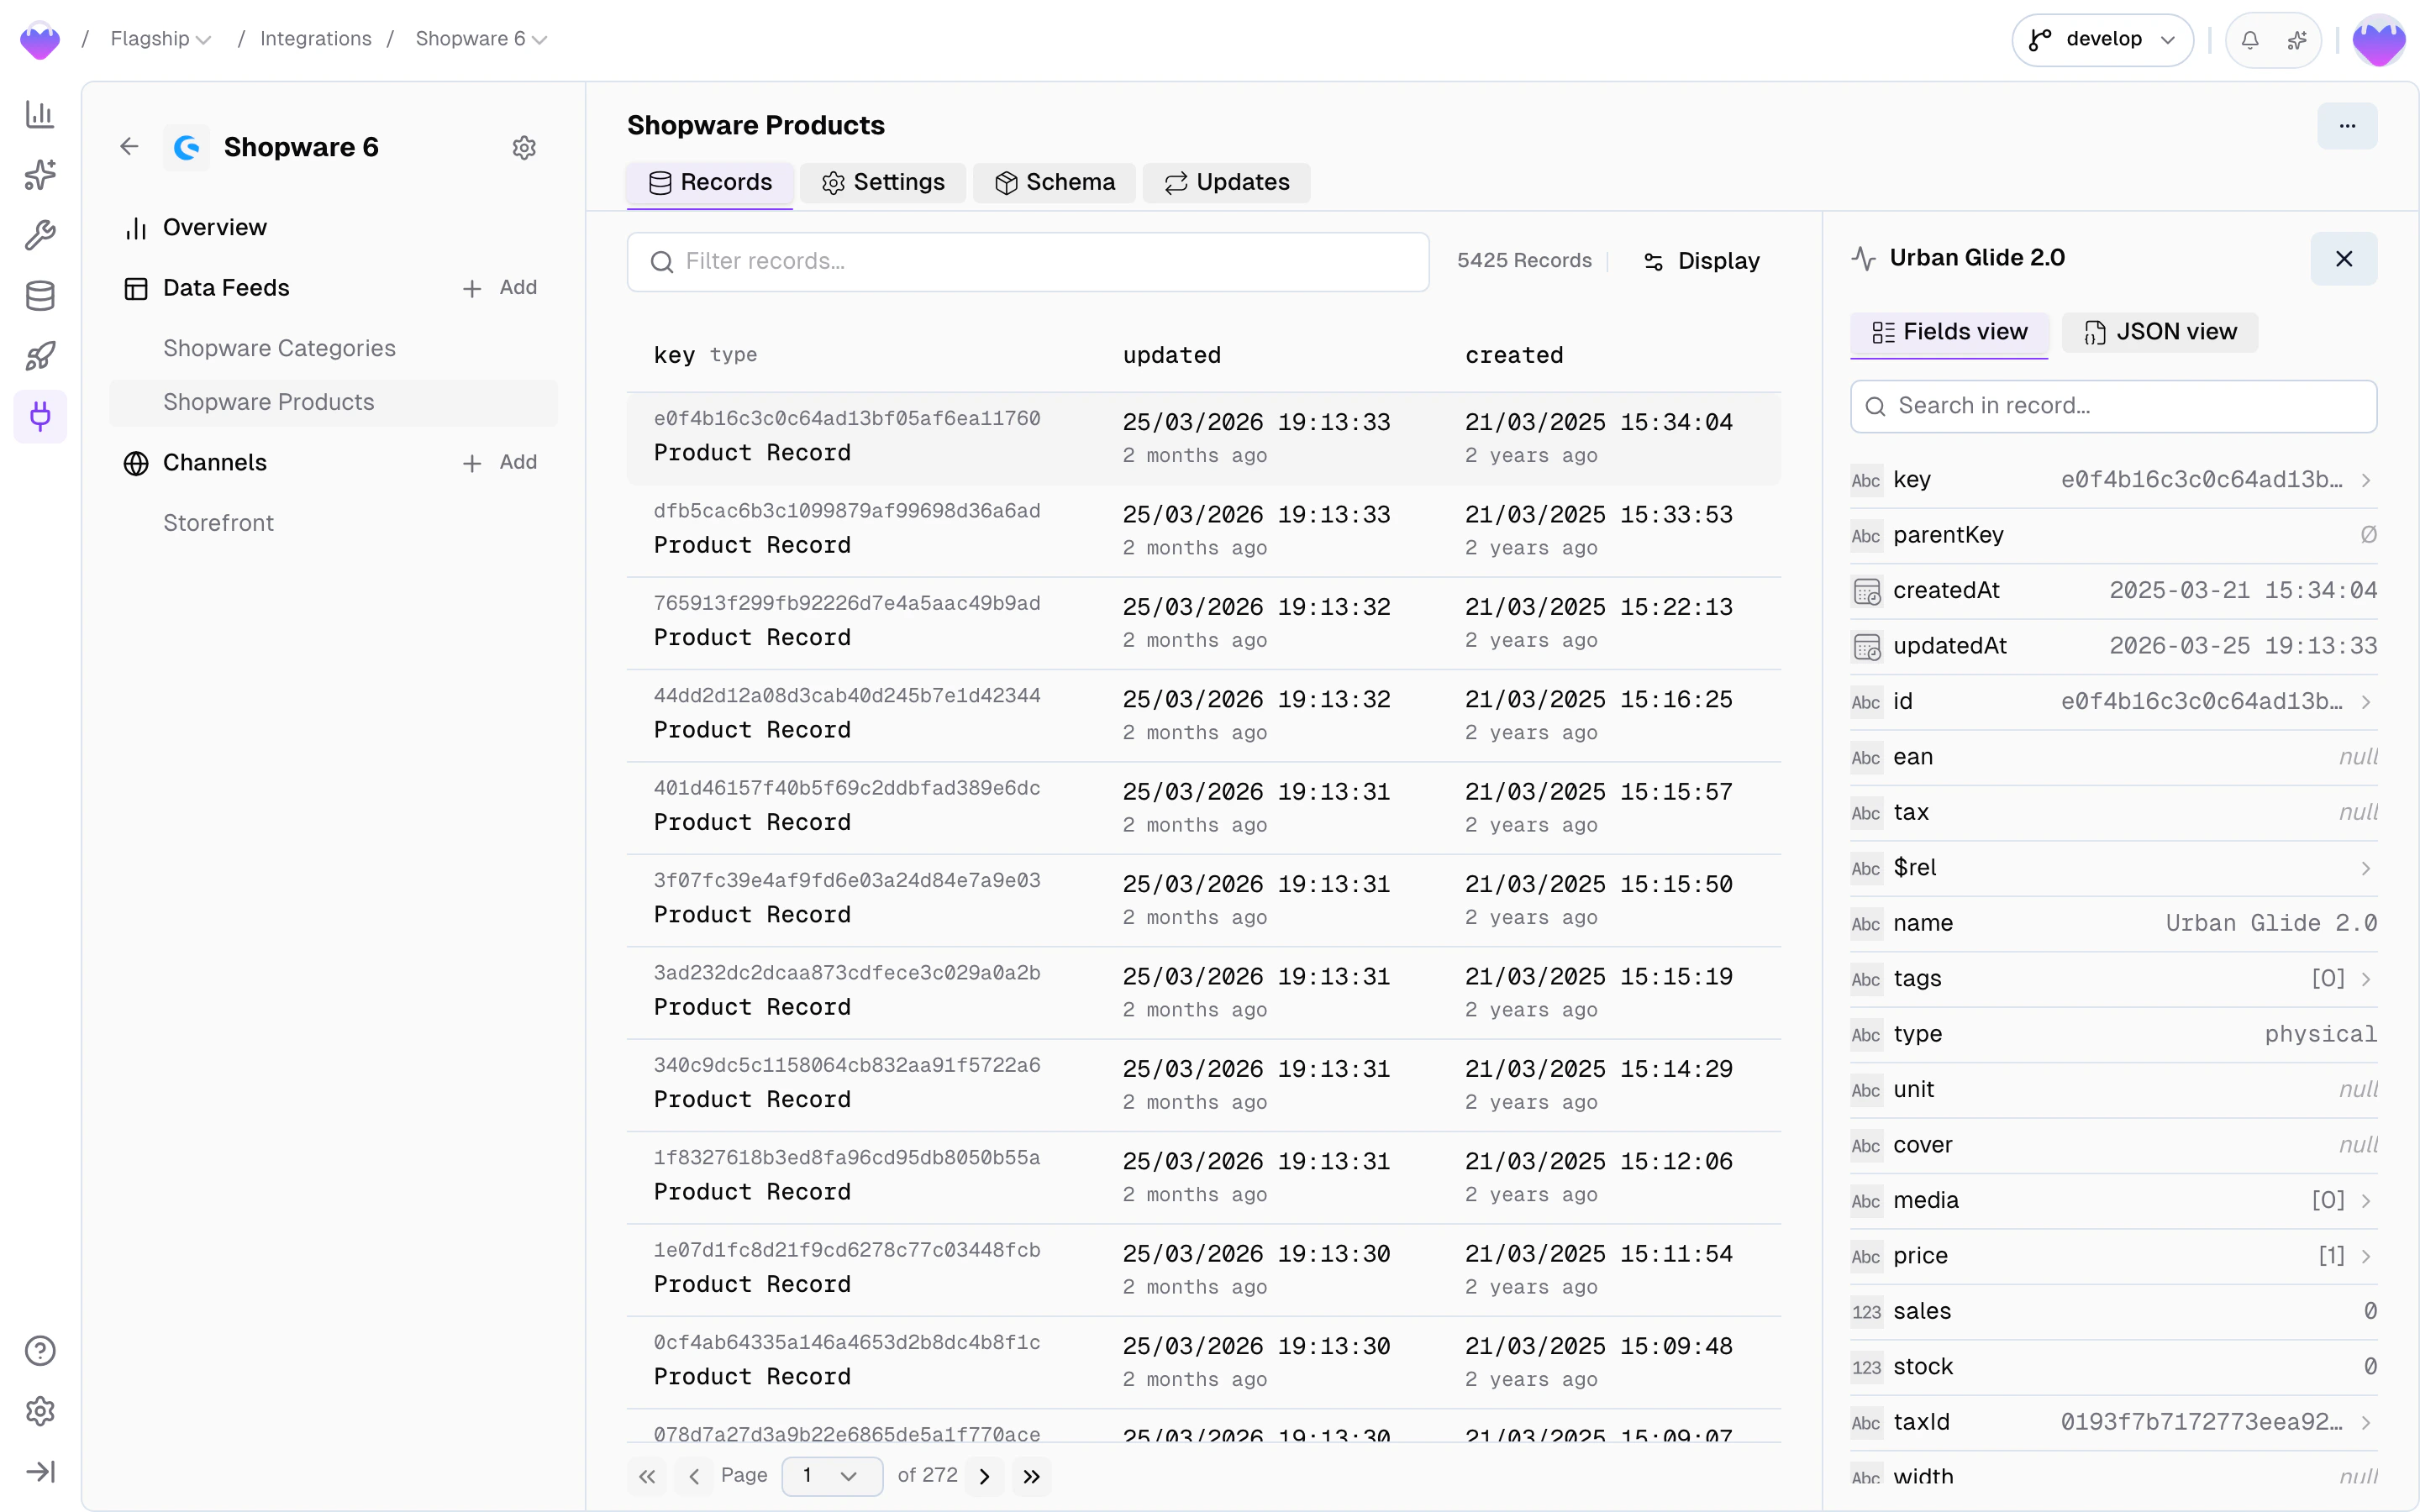Expand the key field value
The height and width of the screenshot is (1512, 2420).
[x=2366, y=480]
